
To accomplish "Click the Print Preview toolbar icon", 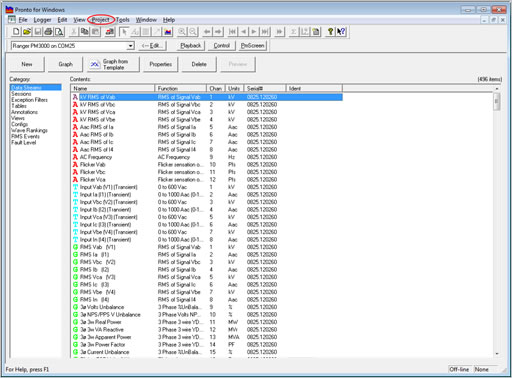I will click(59, 32).
